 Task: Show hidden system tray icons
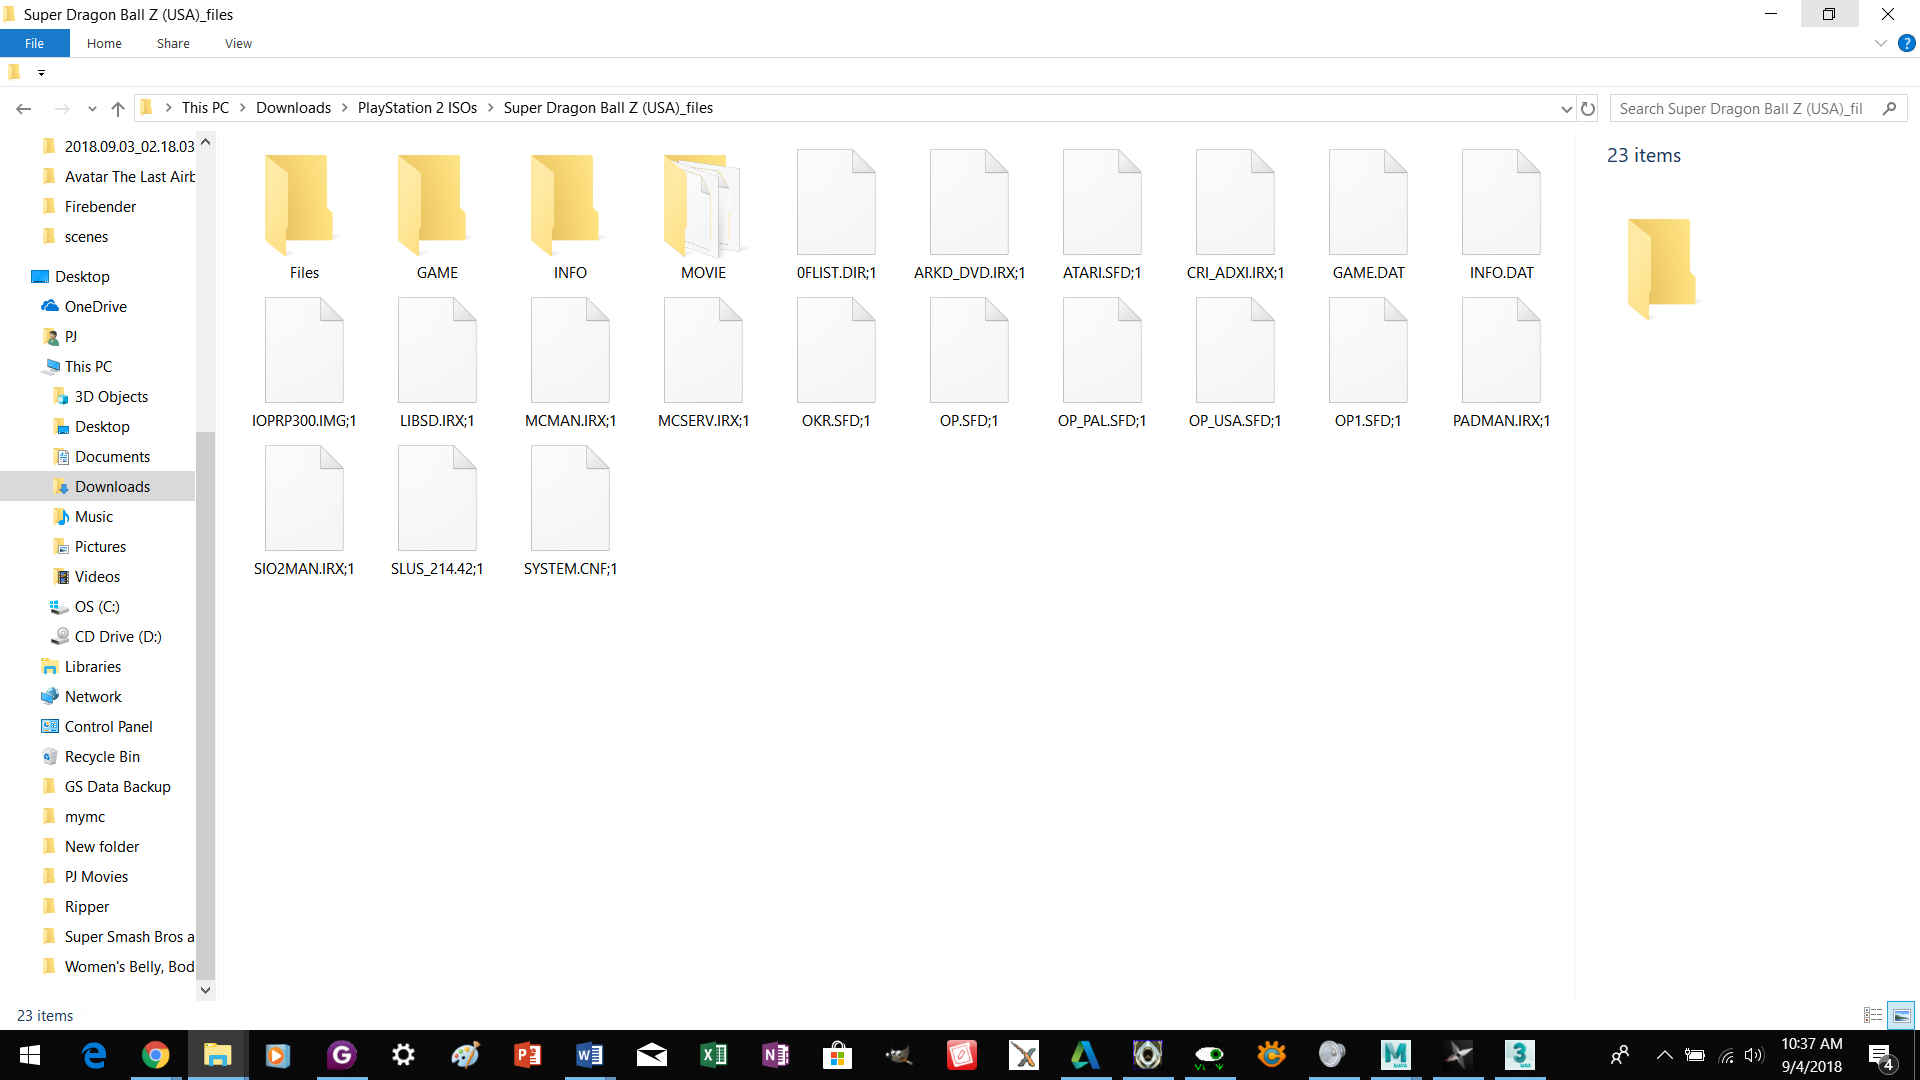[x=1664, y=1055]
